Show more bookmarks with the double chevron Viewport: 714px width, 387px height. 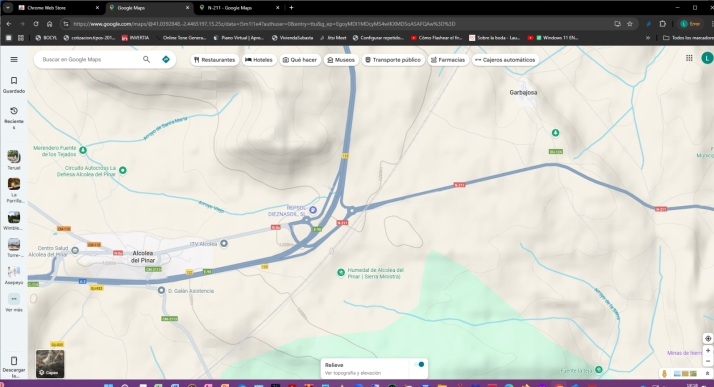tap(648, 38)
